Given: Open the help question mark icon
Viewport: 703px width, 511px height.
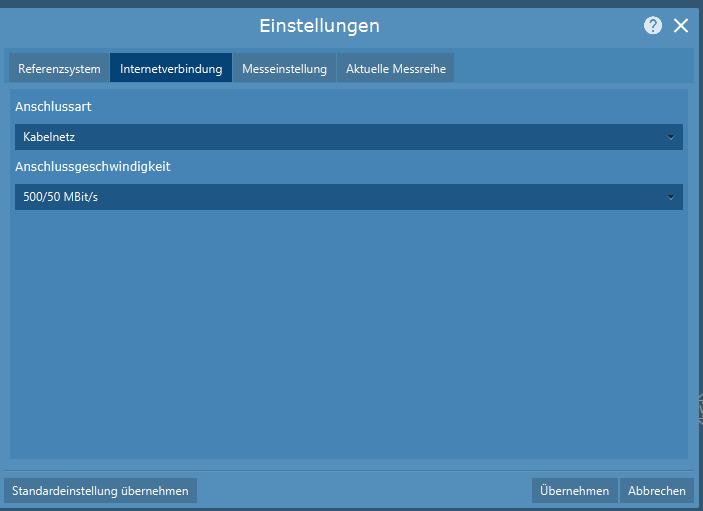Looking at the screenshot, I should pyautogui.click(x=653, y=26).
